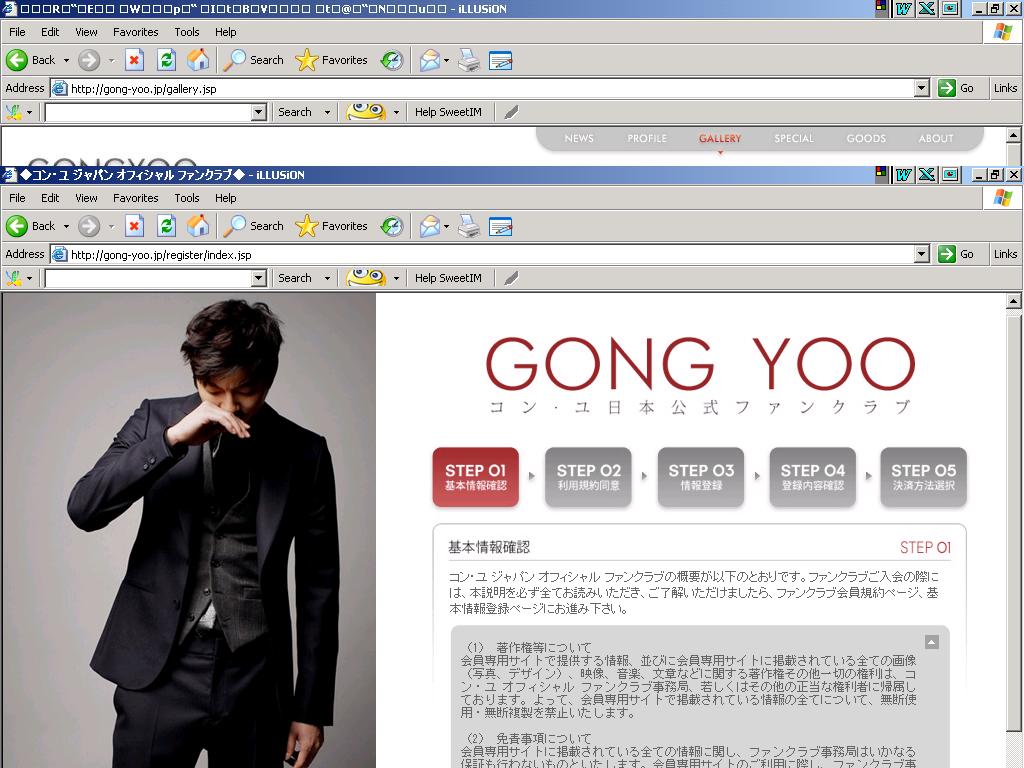Open PROFILE tab on background page
This screenshot has height=768, width=1024.
pos(647,138)
